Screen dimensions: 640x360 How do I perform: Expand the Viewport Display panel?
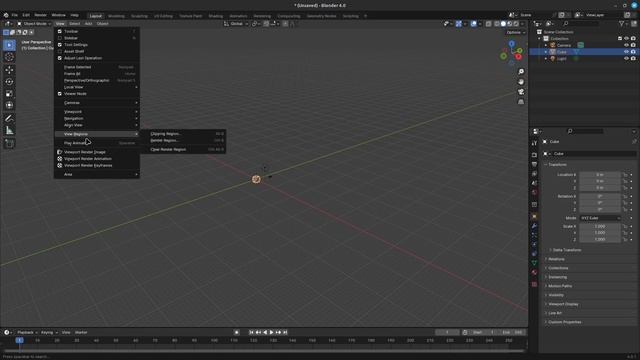point(563,304)
